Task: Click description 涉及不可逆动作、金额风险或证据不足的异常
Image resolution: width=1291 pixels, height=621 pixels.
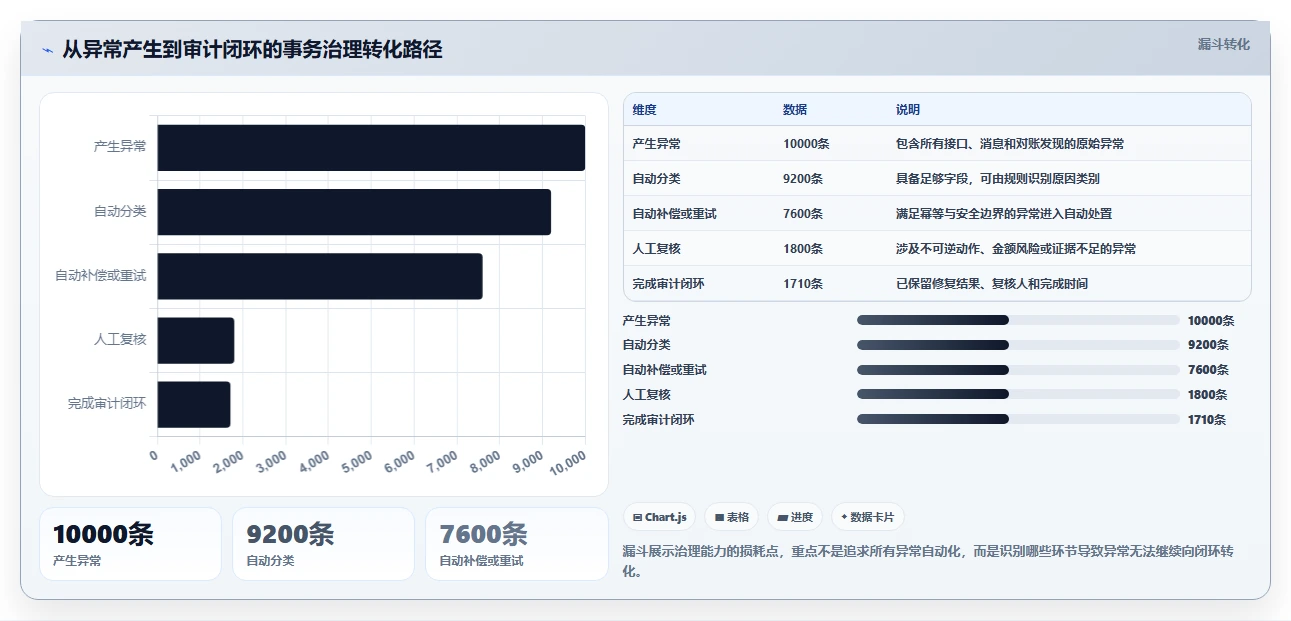Action: [1016, 249]
